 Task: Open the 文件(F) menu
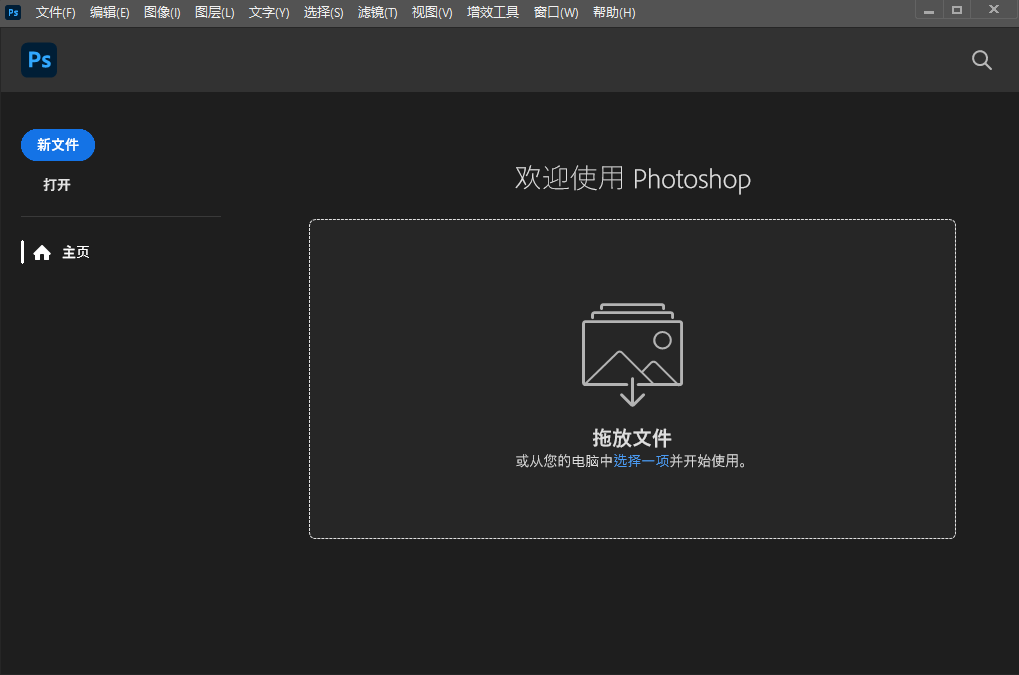pos(55,12)
